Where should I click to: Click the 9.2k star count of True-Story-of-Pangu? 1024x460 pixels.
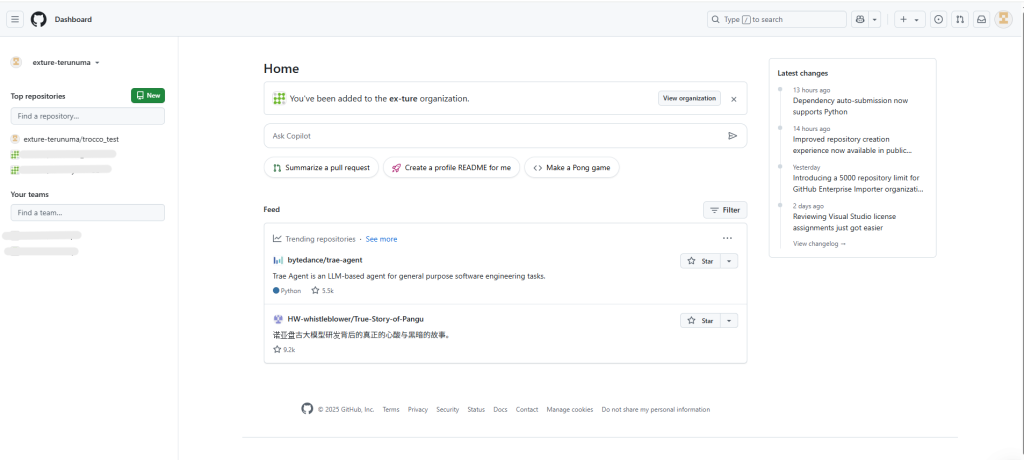coord(284,350)
